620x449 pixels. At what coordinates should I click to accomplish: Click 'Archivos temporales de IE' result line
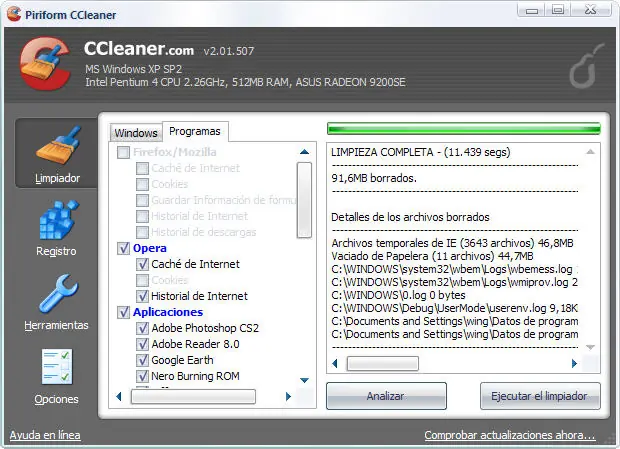click(x=452, y=243)
